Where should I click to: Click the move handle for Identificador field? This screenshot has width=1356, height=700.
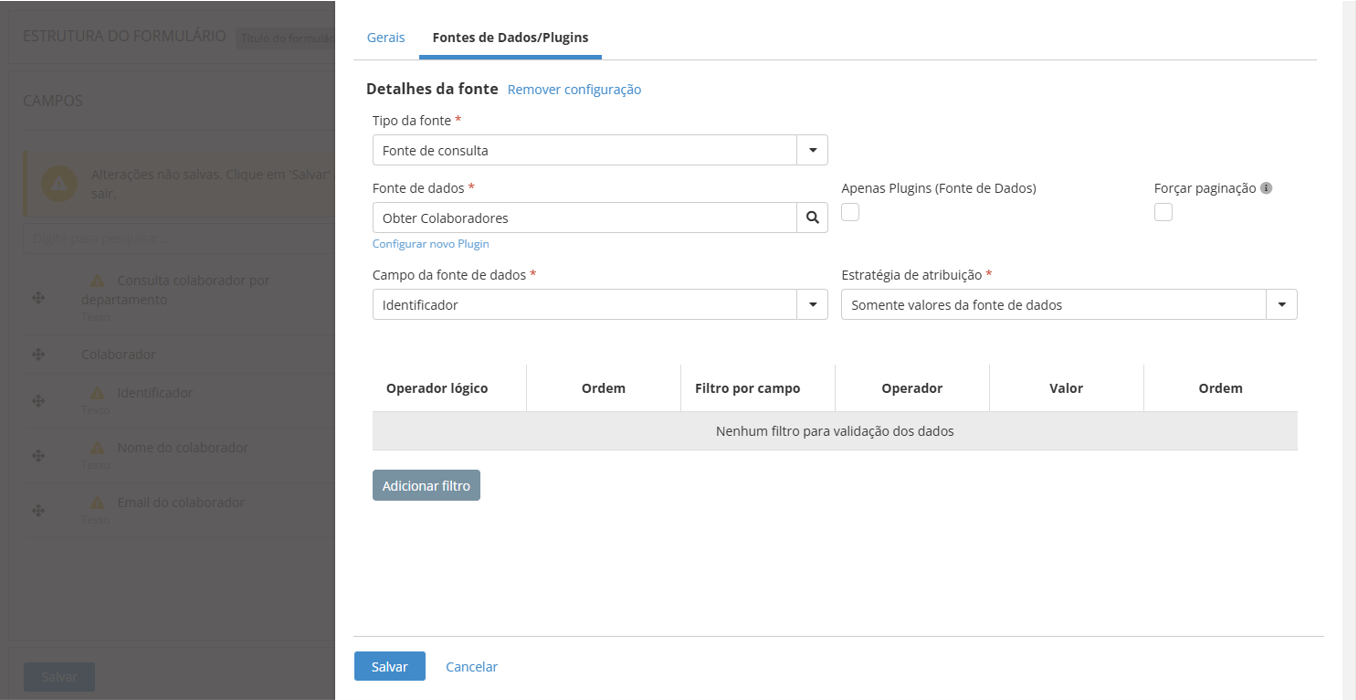pyautogui.click(x=38, y=401)
